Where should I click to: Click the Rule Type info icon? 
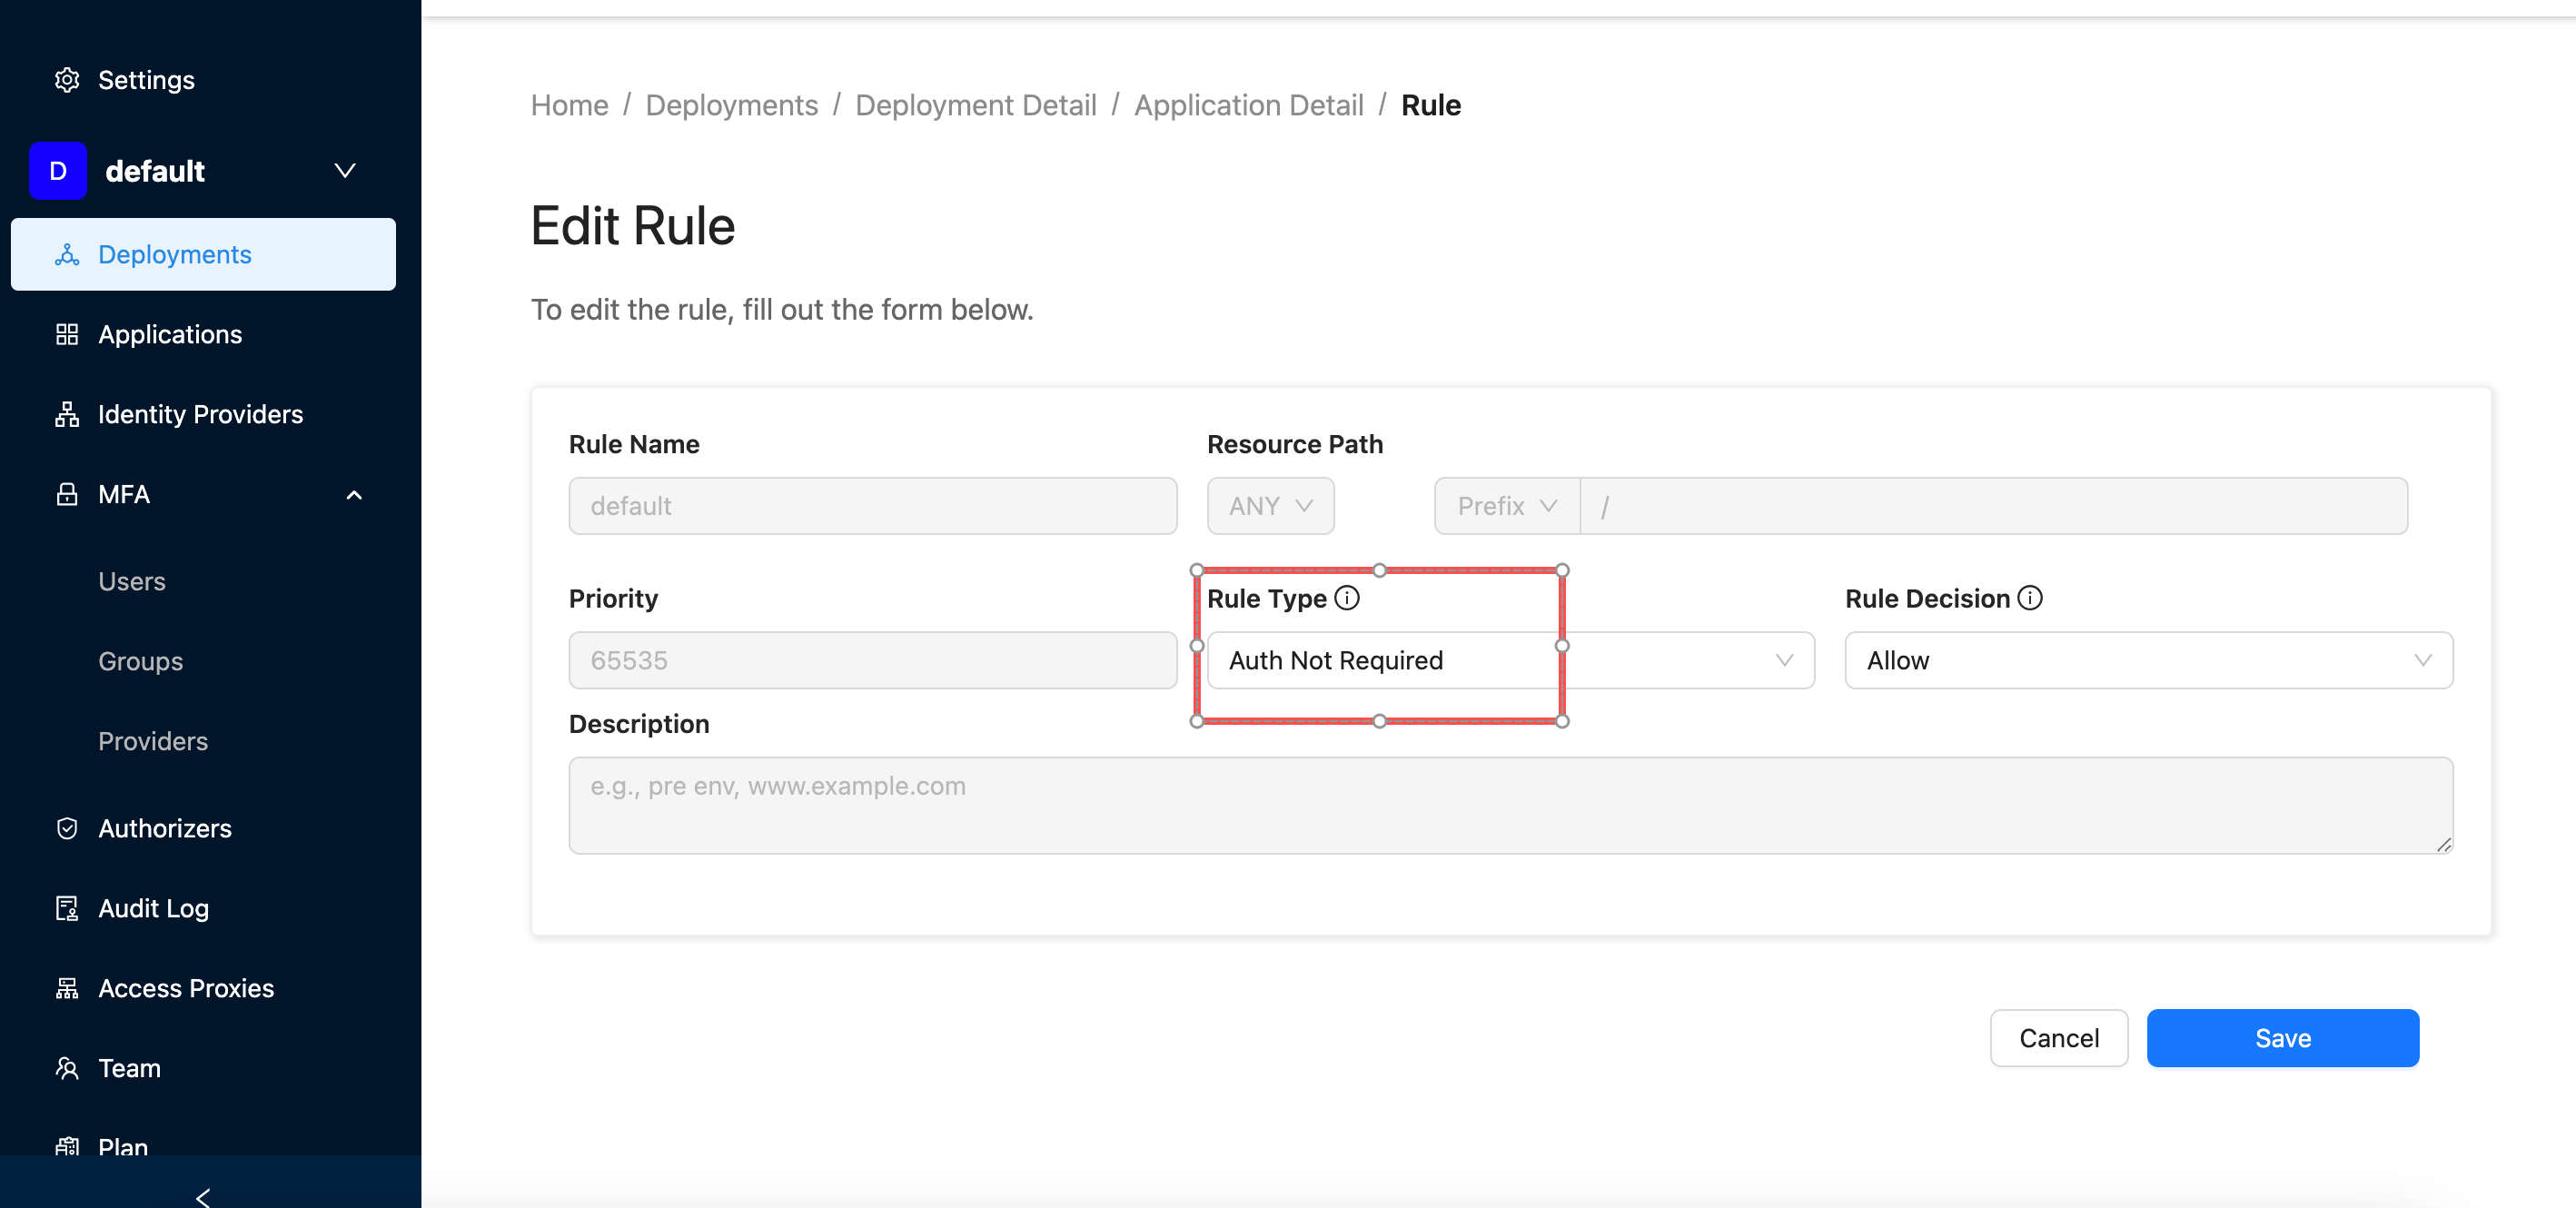pyautogui.click(x=1347, y=599)
